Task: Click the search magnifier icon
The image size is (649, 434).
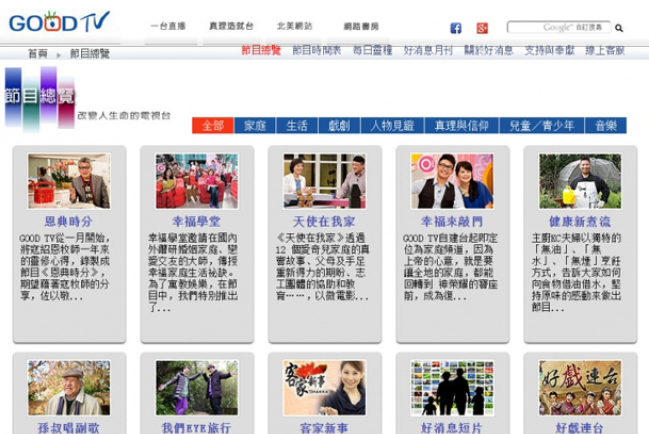Action: pyautogui.click(x=619, y=28)
